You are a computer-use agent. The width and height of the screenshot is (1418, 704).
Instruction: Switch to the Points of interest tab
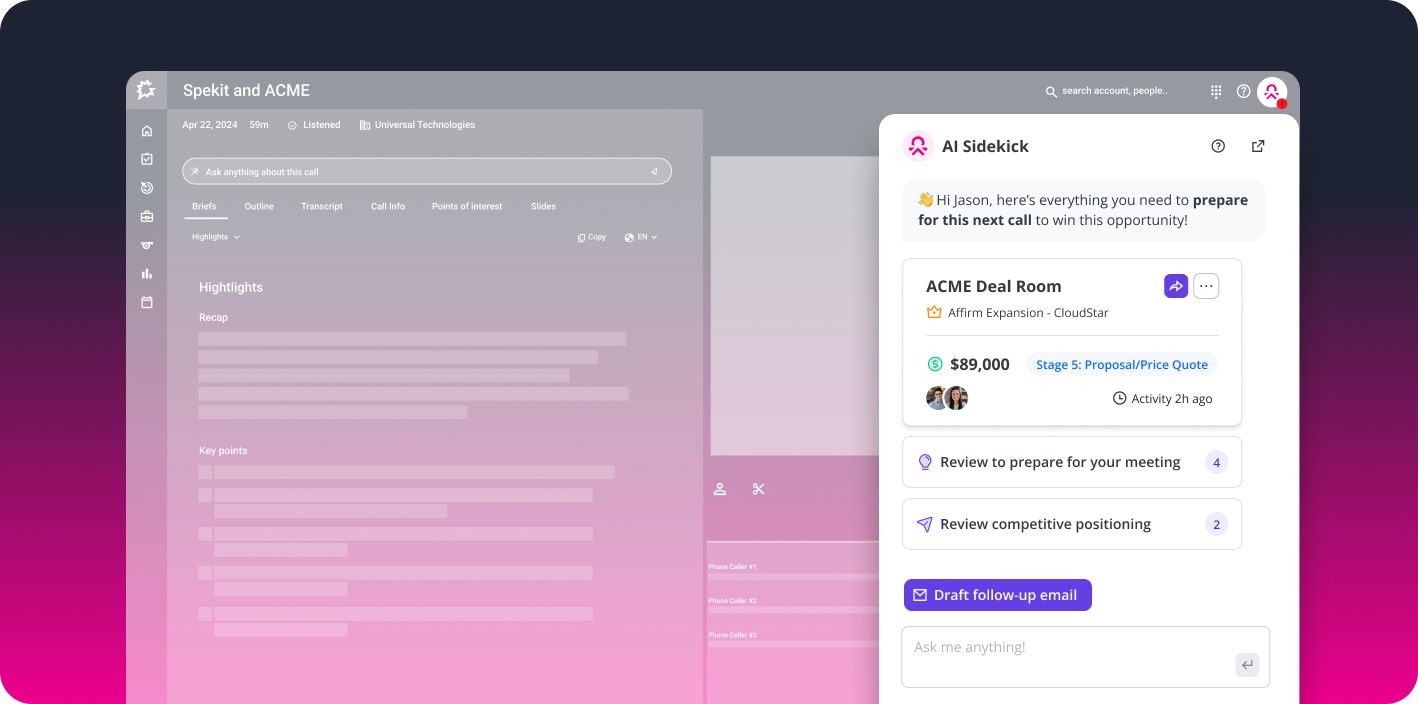467,206
